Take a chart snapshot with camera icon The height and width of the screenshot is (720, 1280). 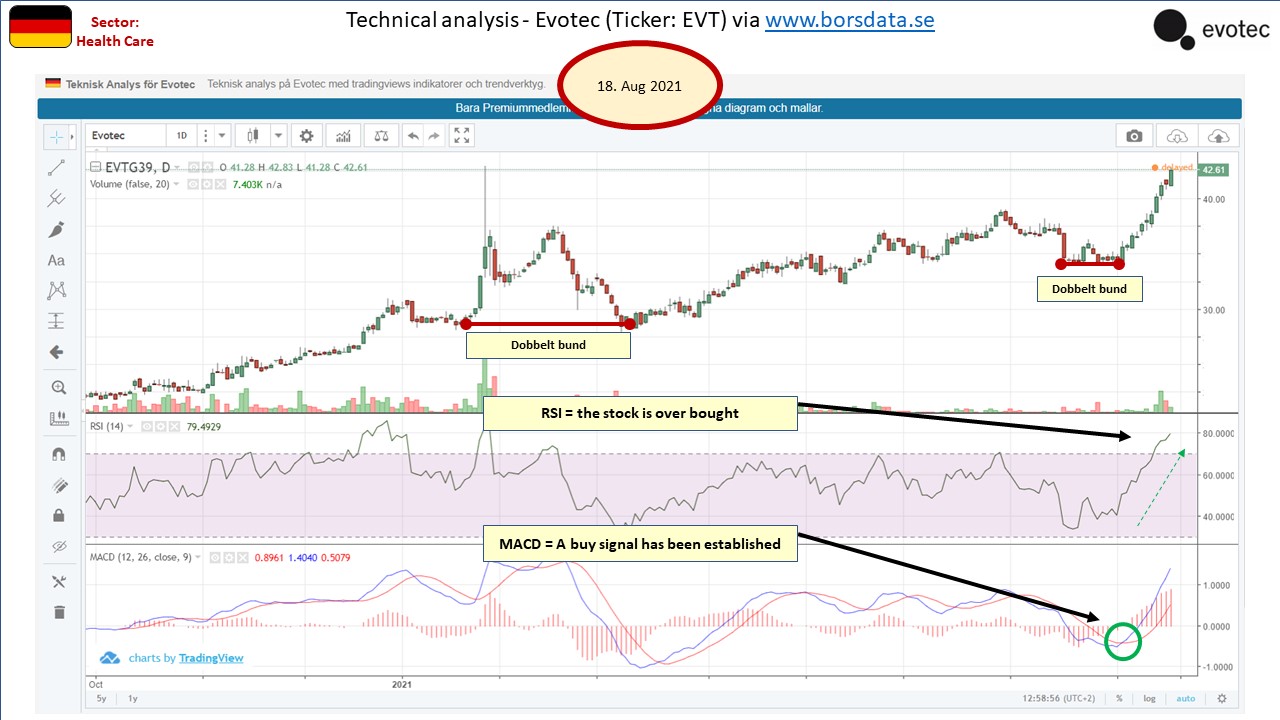(x=1133, y=136)
